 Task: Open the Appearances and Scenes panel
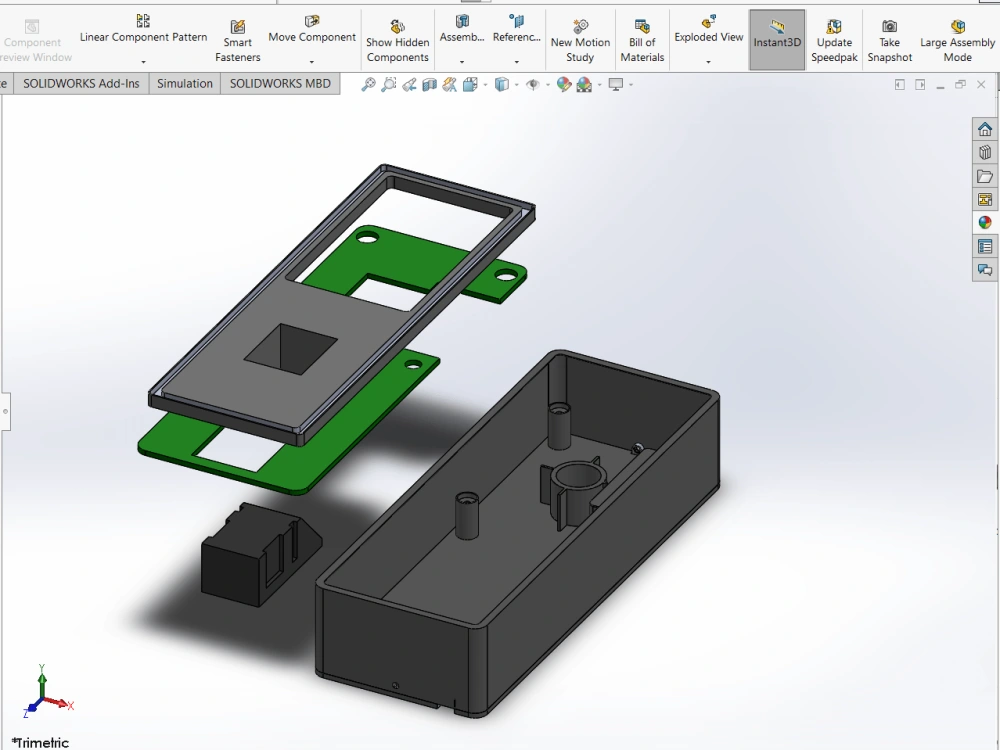point(985,222)
